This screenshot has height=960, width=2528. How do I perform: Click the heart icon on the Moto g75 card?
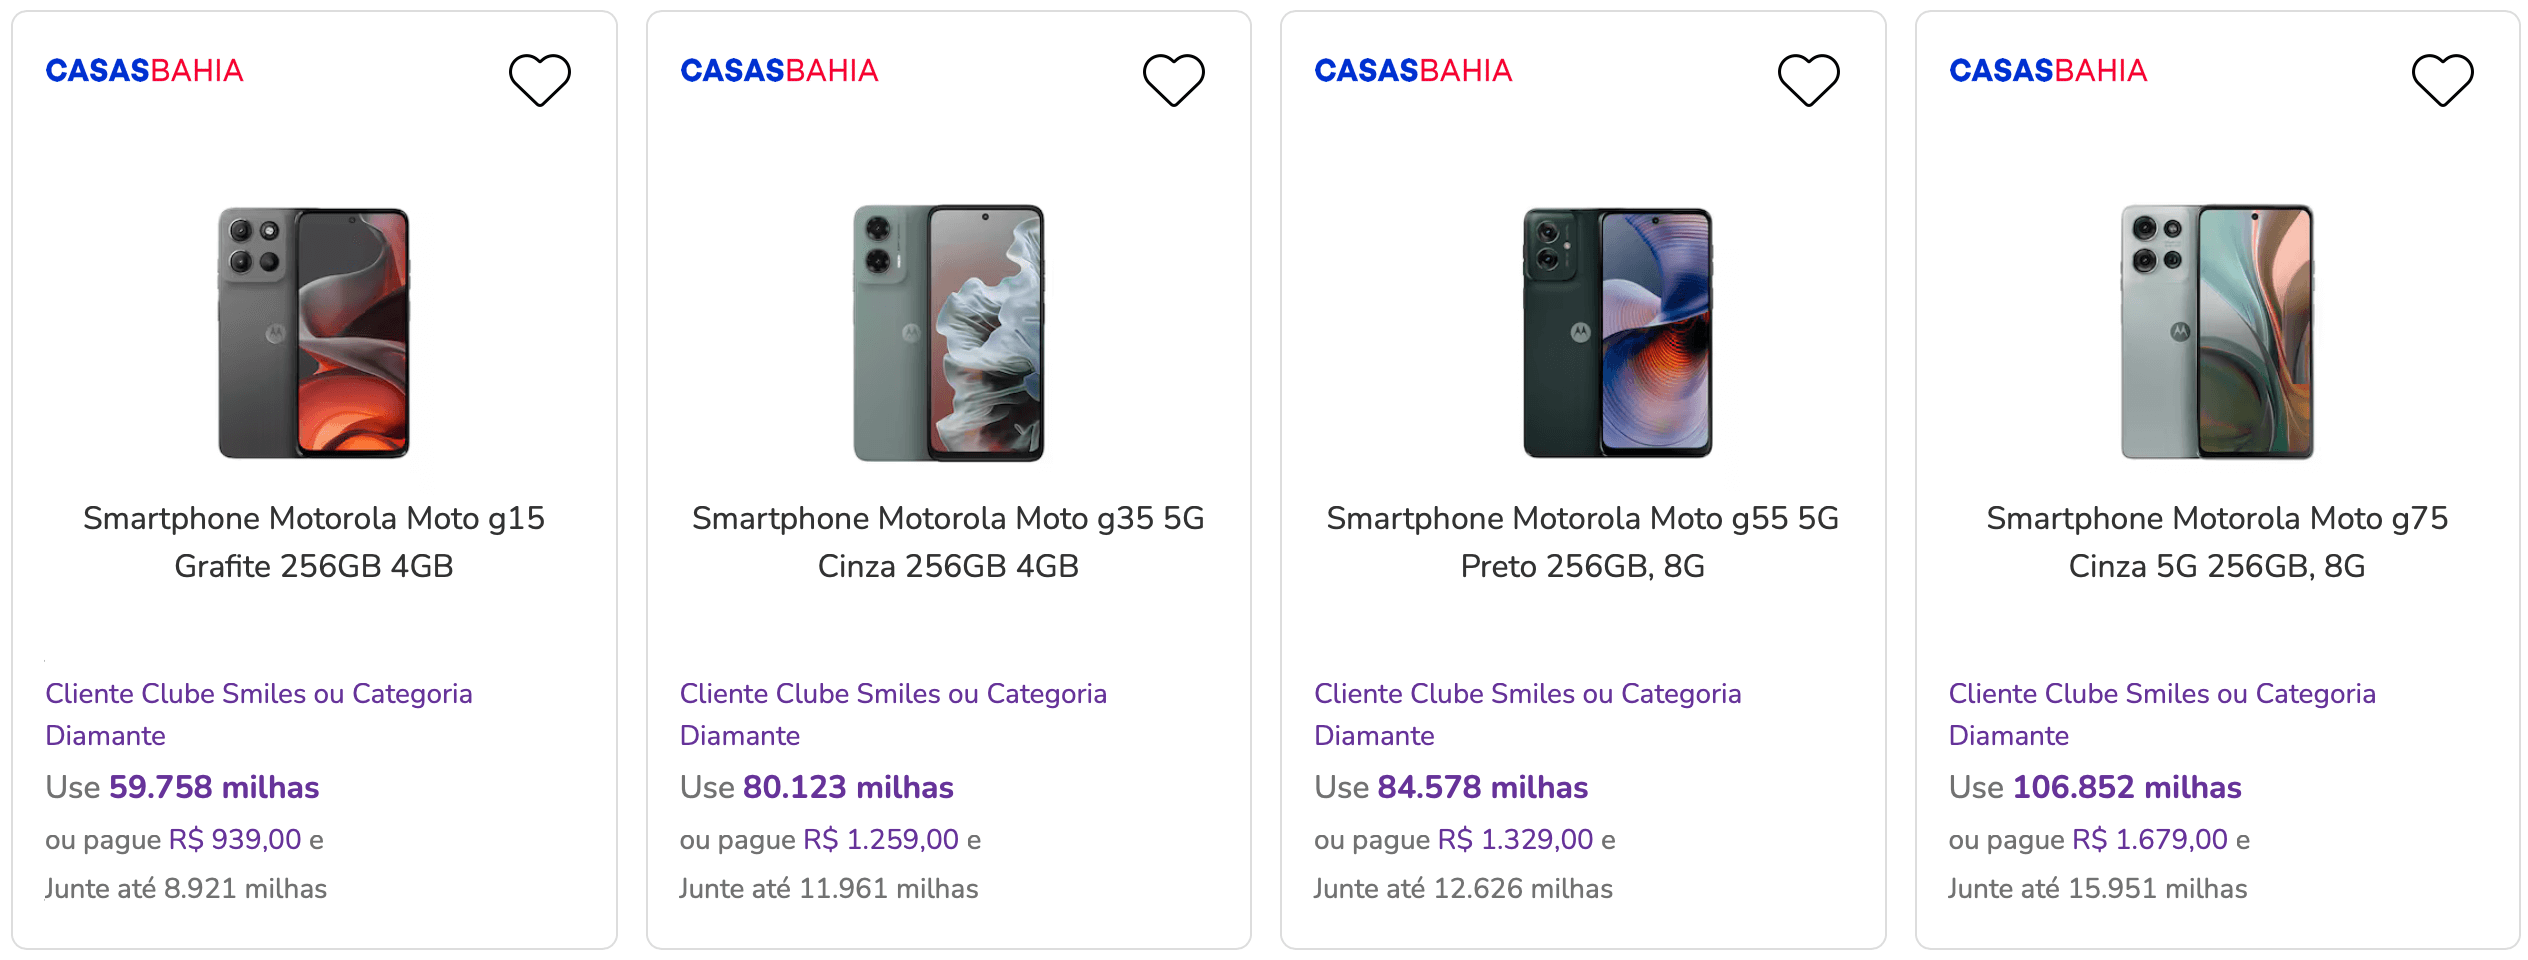2443,80
